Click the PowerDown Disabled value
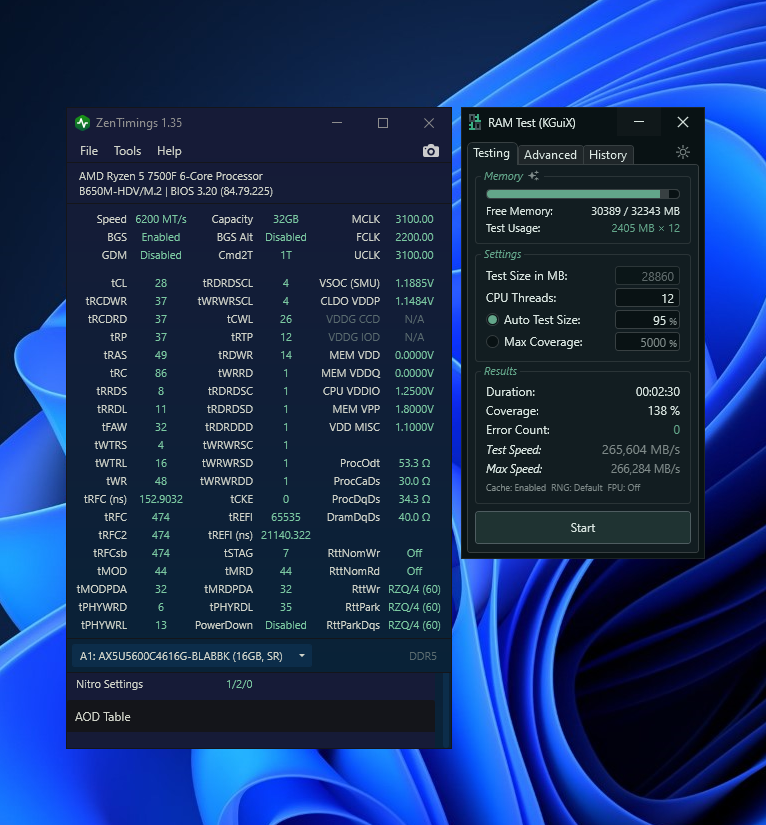The image size is (766, 825). pos(286,625)
